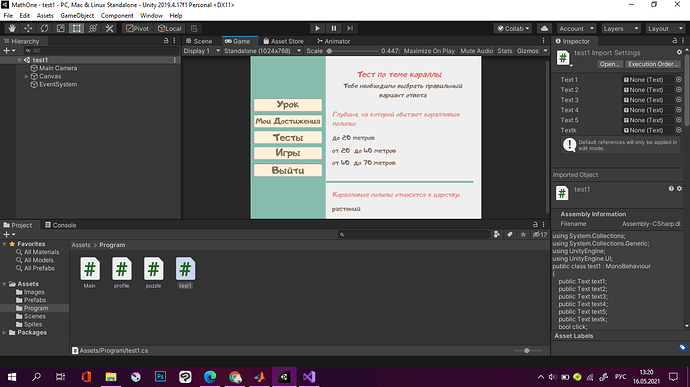Image resolution: width=690 pixels, height=387 pixels.
Task: Select the Rect Transform tool
Action: 77,29
